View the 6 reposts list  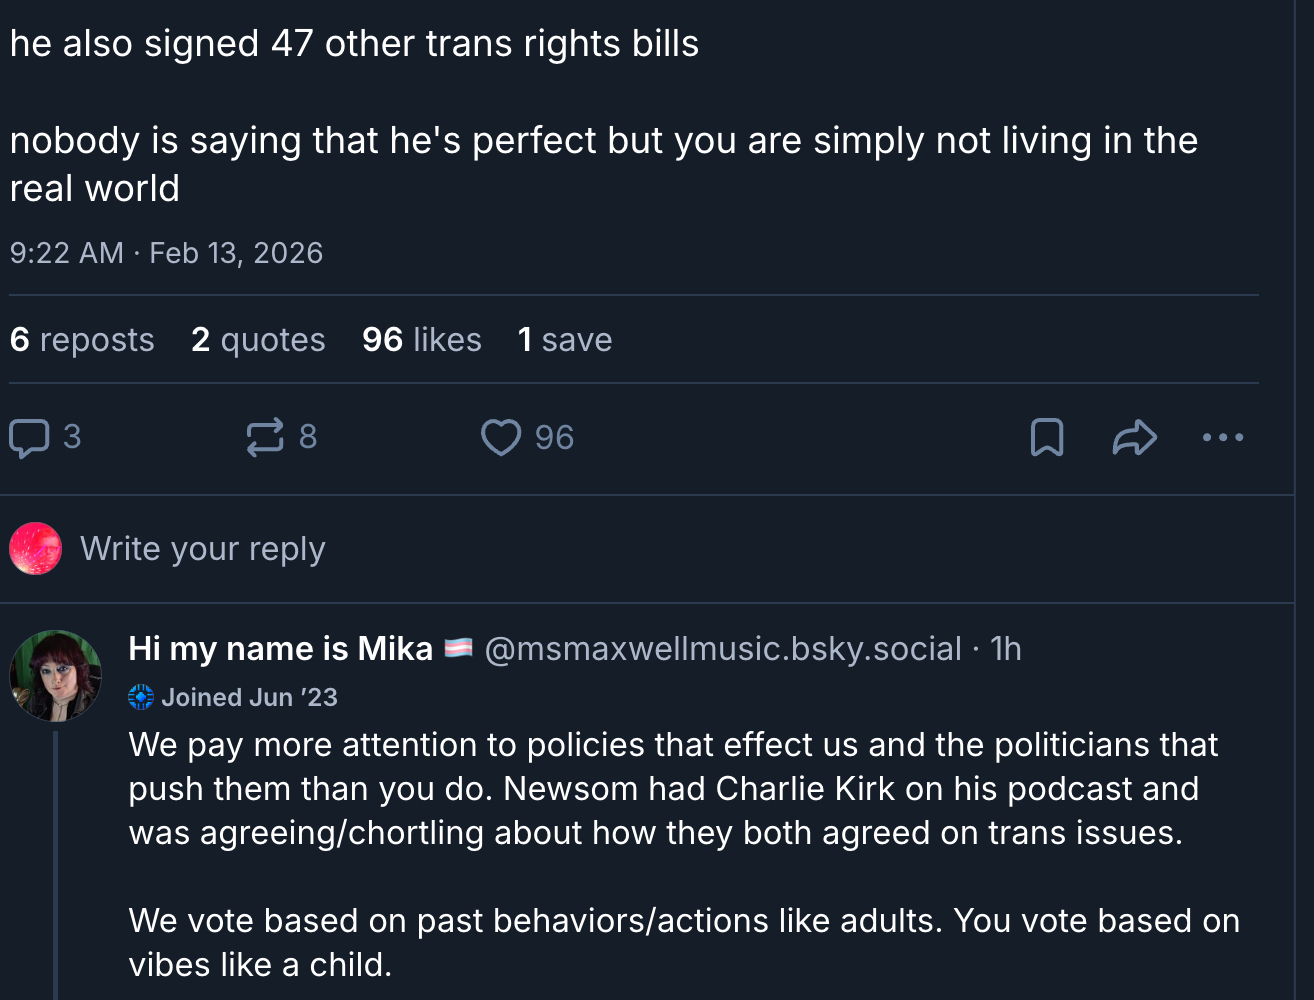pyautogui.click(x=82, y=340)
